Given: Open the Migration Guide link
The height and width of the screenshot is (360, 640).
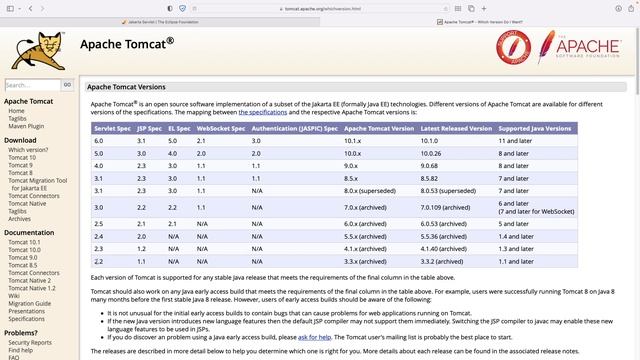Looking at the screenshot, I should tap(29, 304).
